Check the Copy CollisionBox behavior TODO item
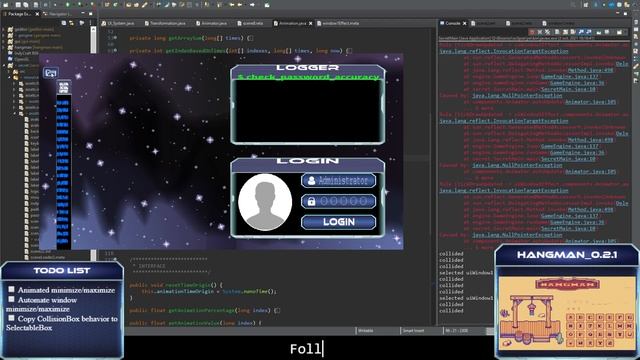This screenshot has height=360, width=640. click(11, 318)
